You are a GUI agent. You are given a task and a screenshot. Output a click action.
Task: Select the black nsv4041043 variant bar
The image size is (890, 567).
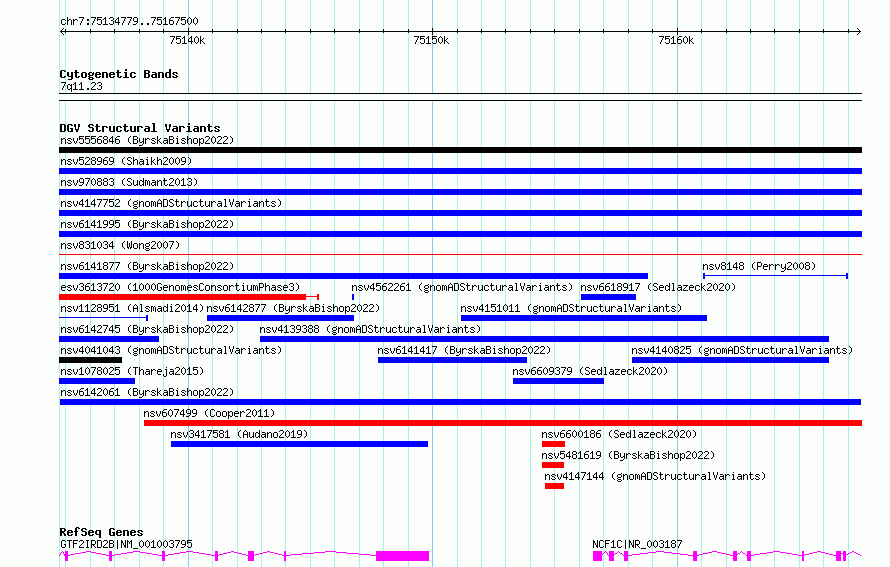coord(90,360)
